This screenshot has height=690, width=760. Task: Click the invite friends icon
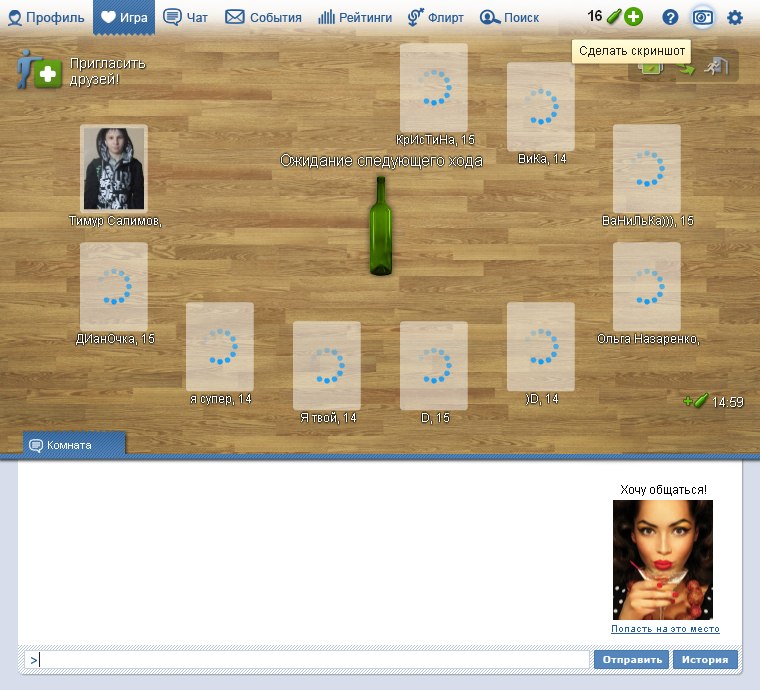point(39,70)
